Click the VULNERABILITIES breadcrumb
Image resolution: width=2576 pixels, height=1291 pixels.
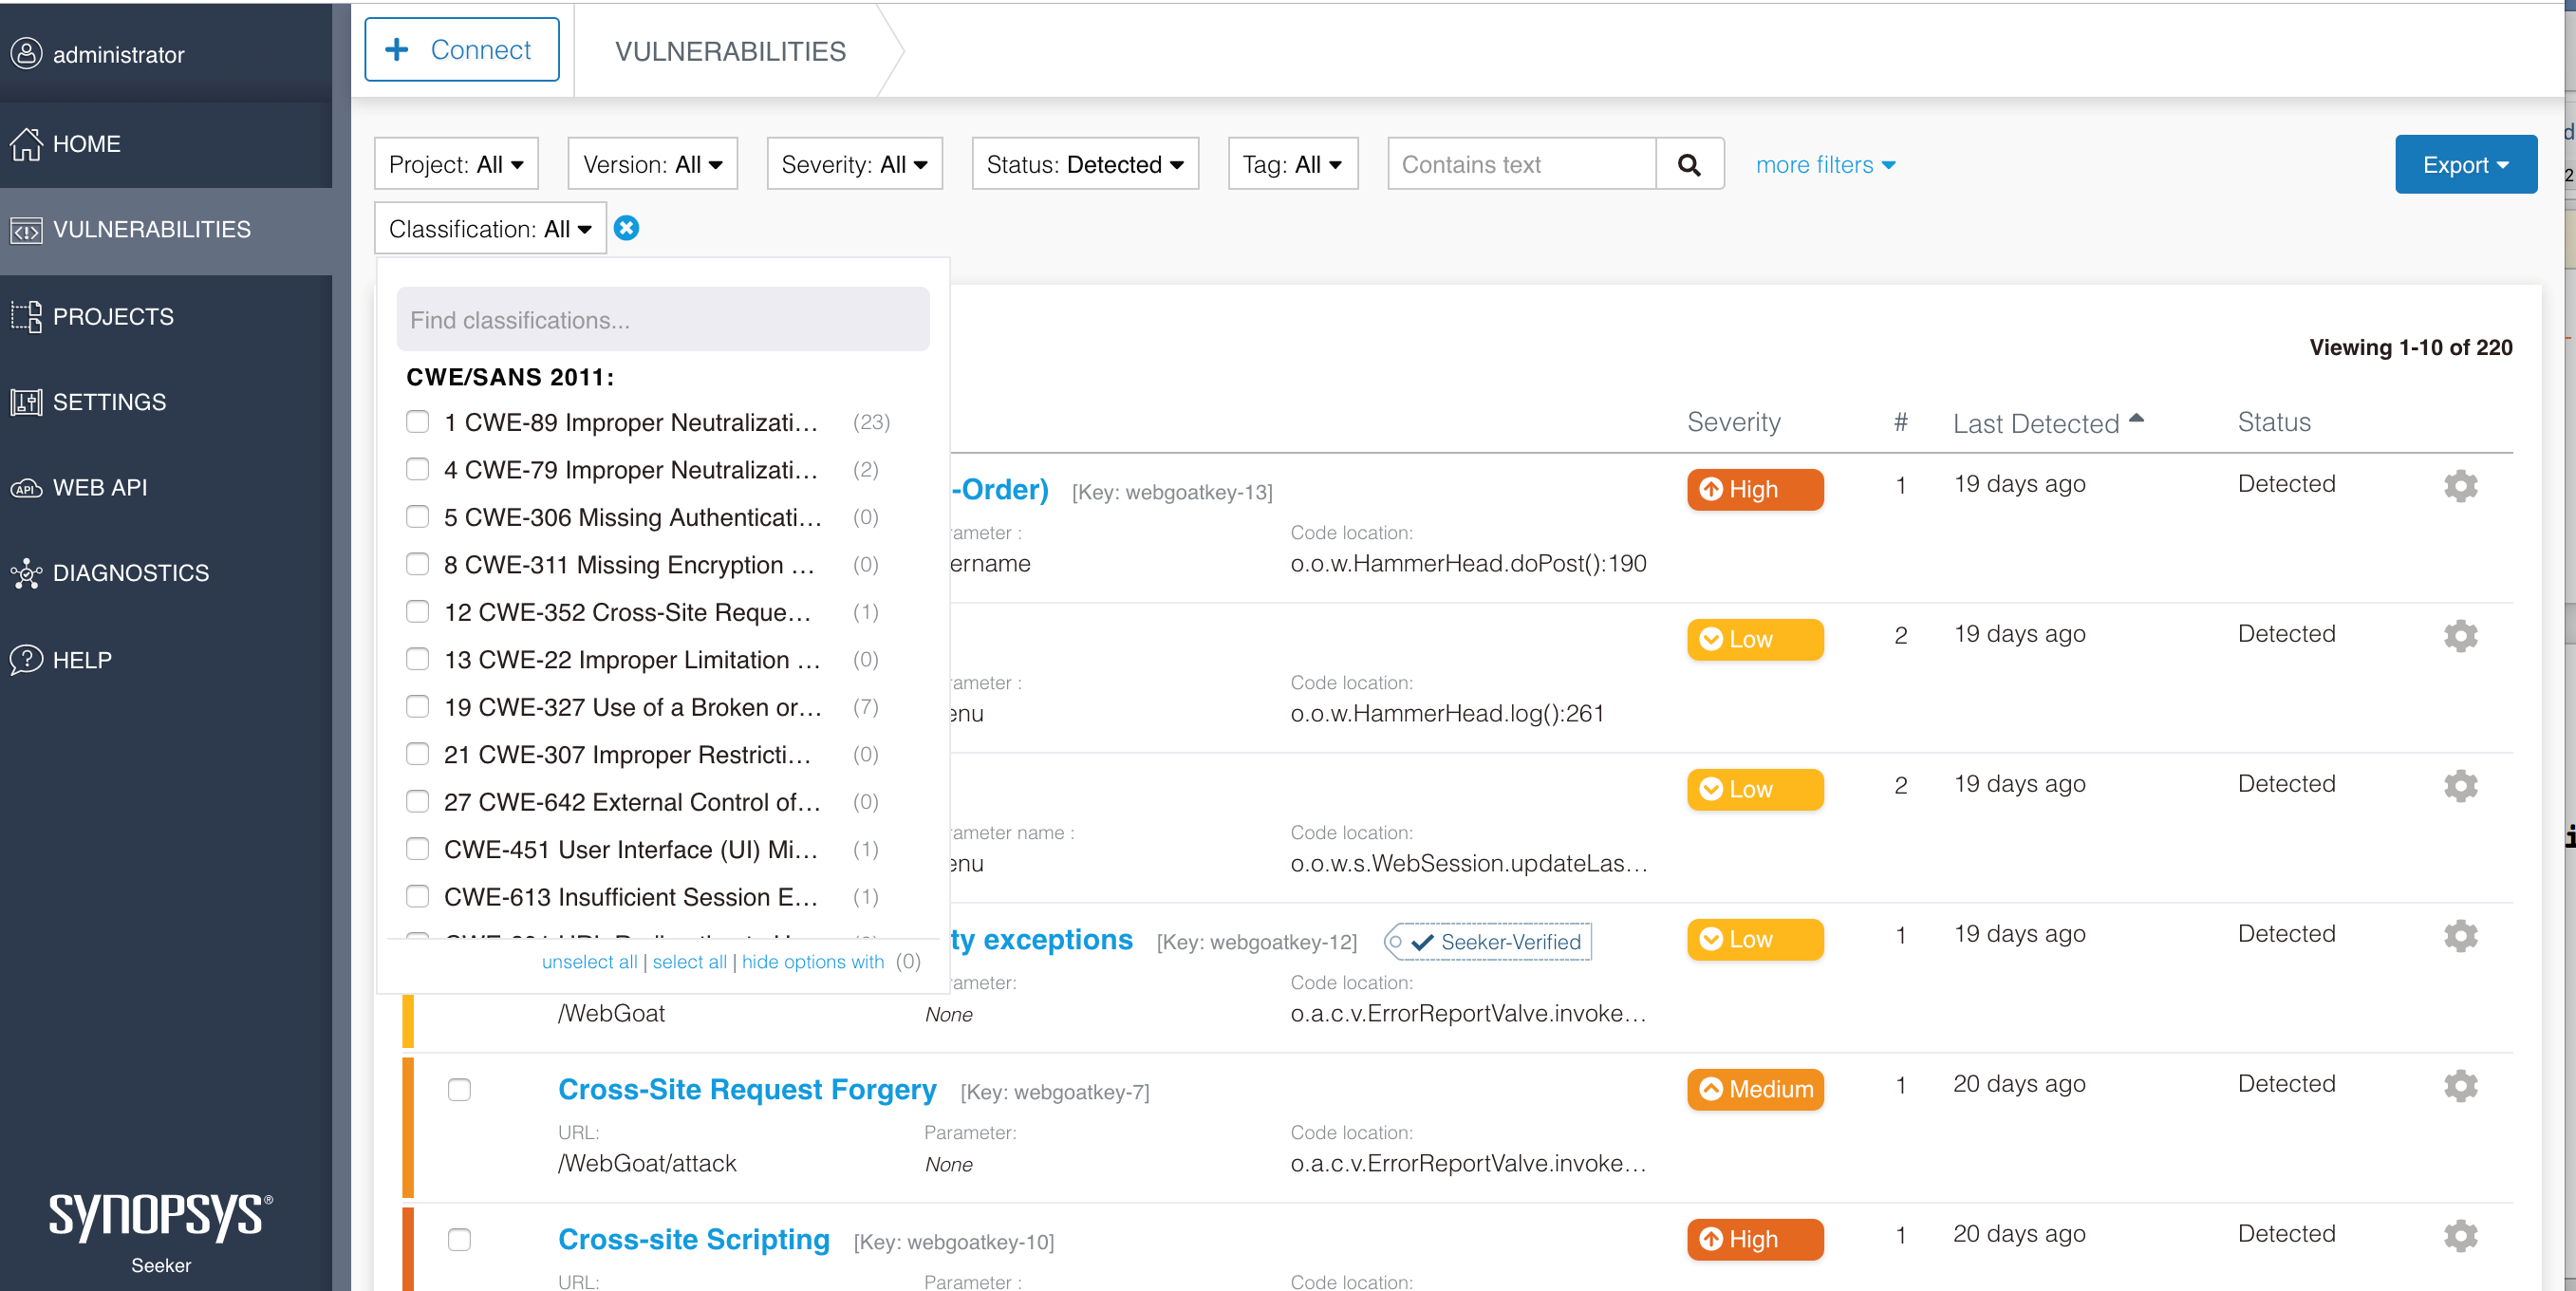(730, 51)
